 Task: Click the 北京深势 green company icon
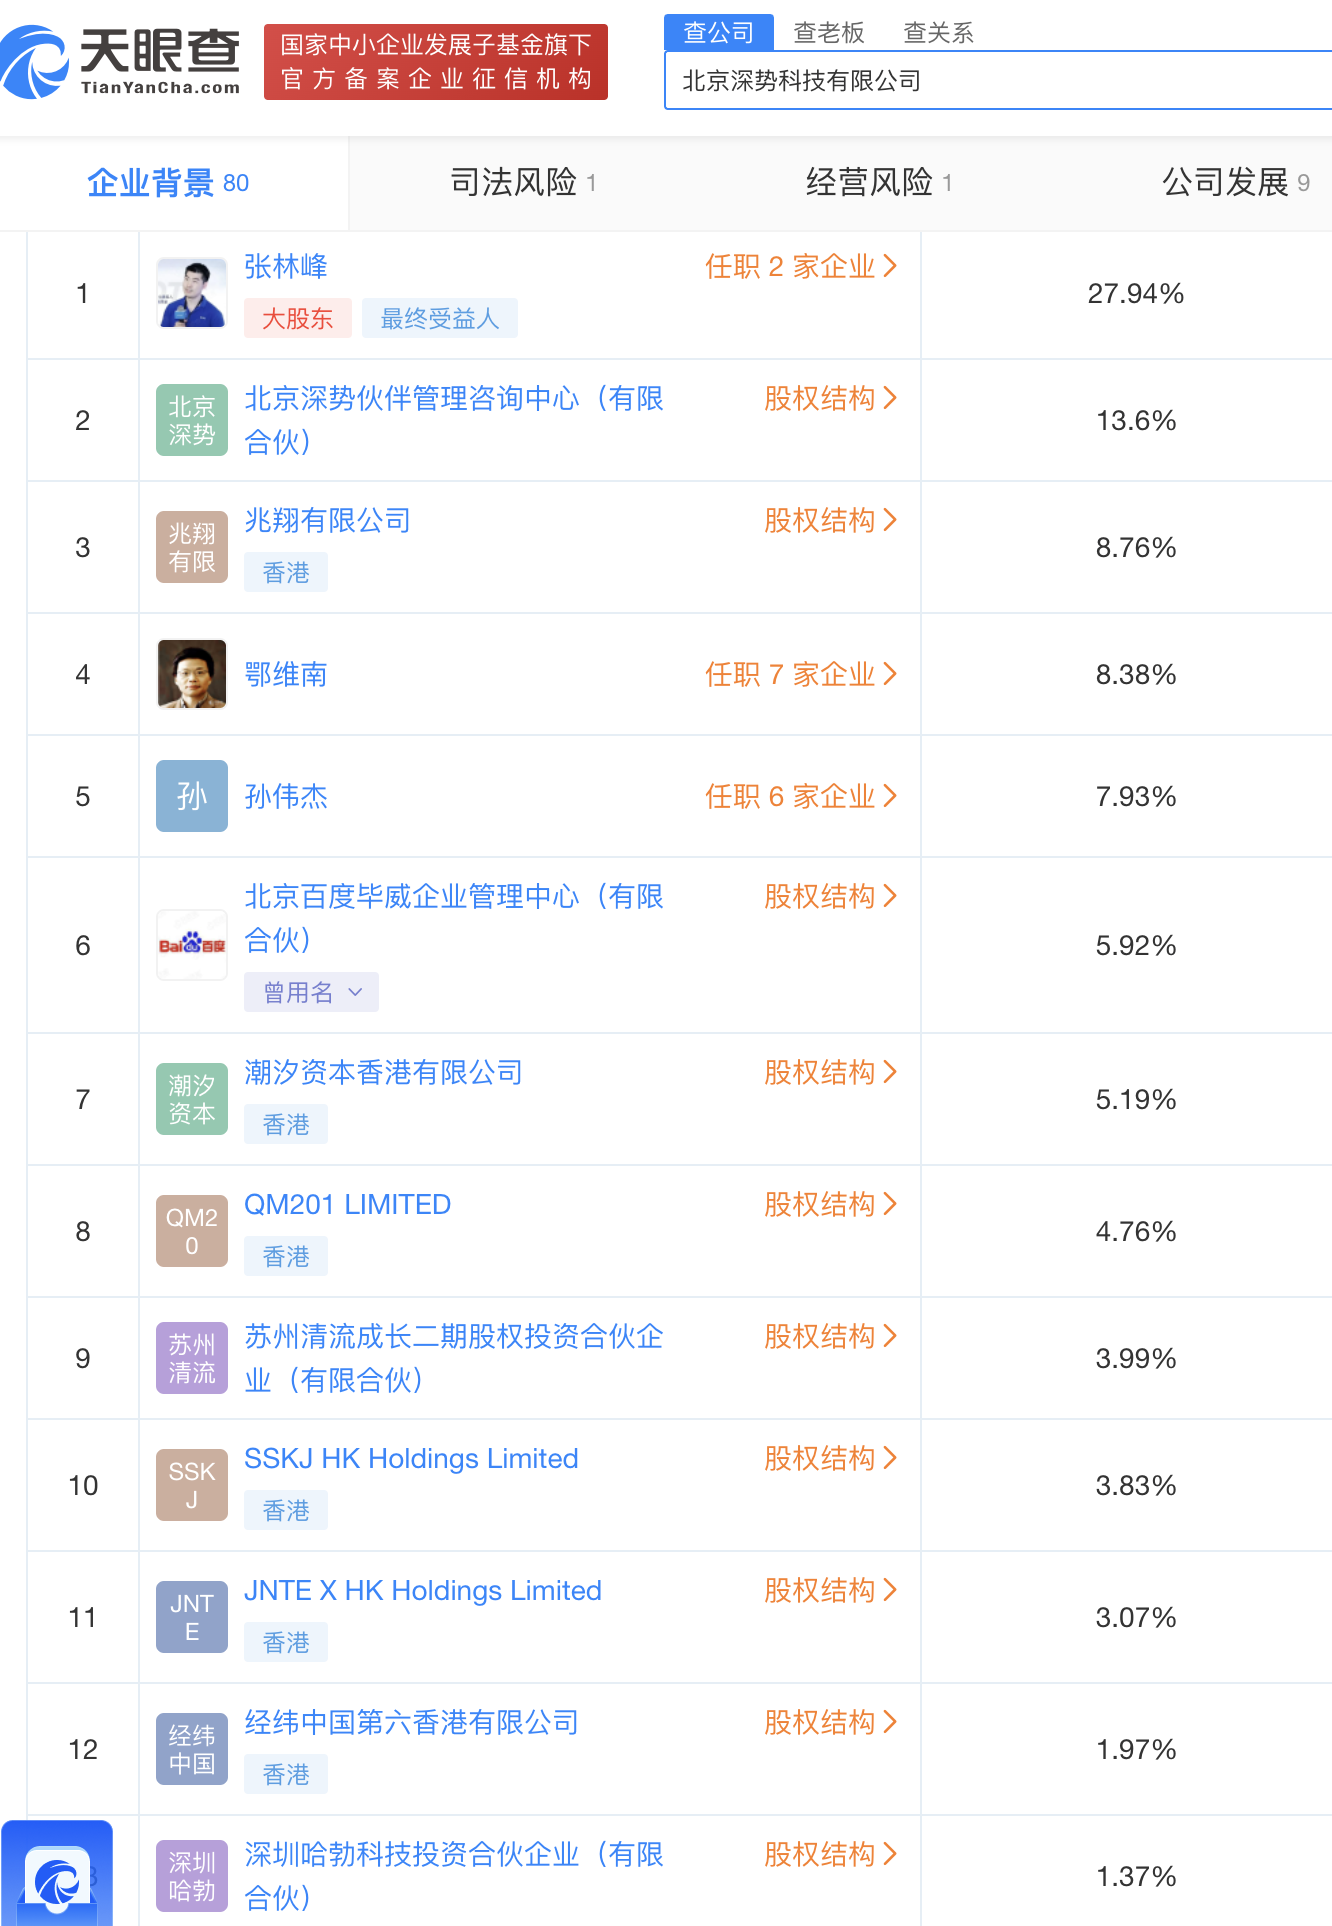pos(192,420)
